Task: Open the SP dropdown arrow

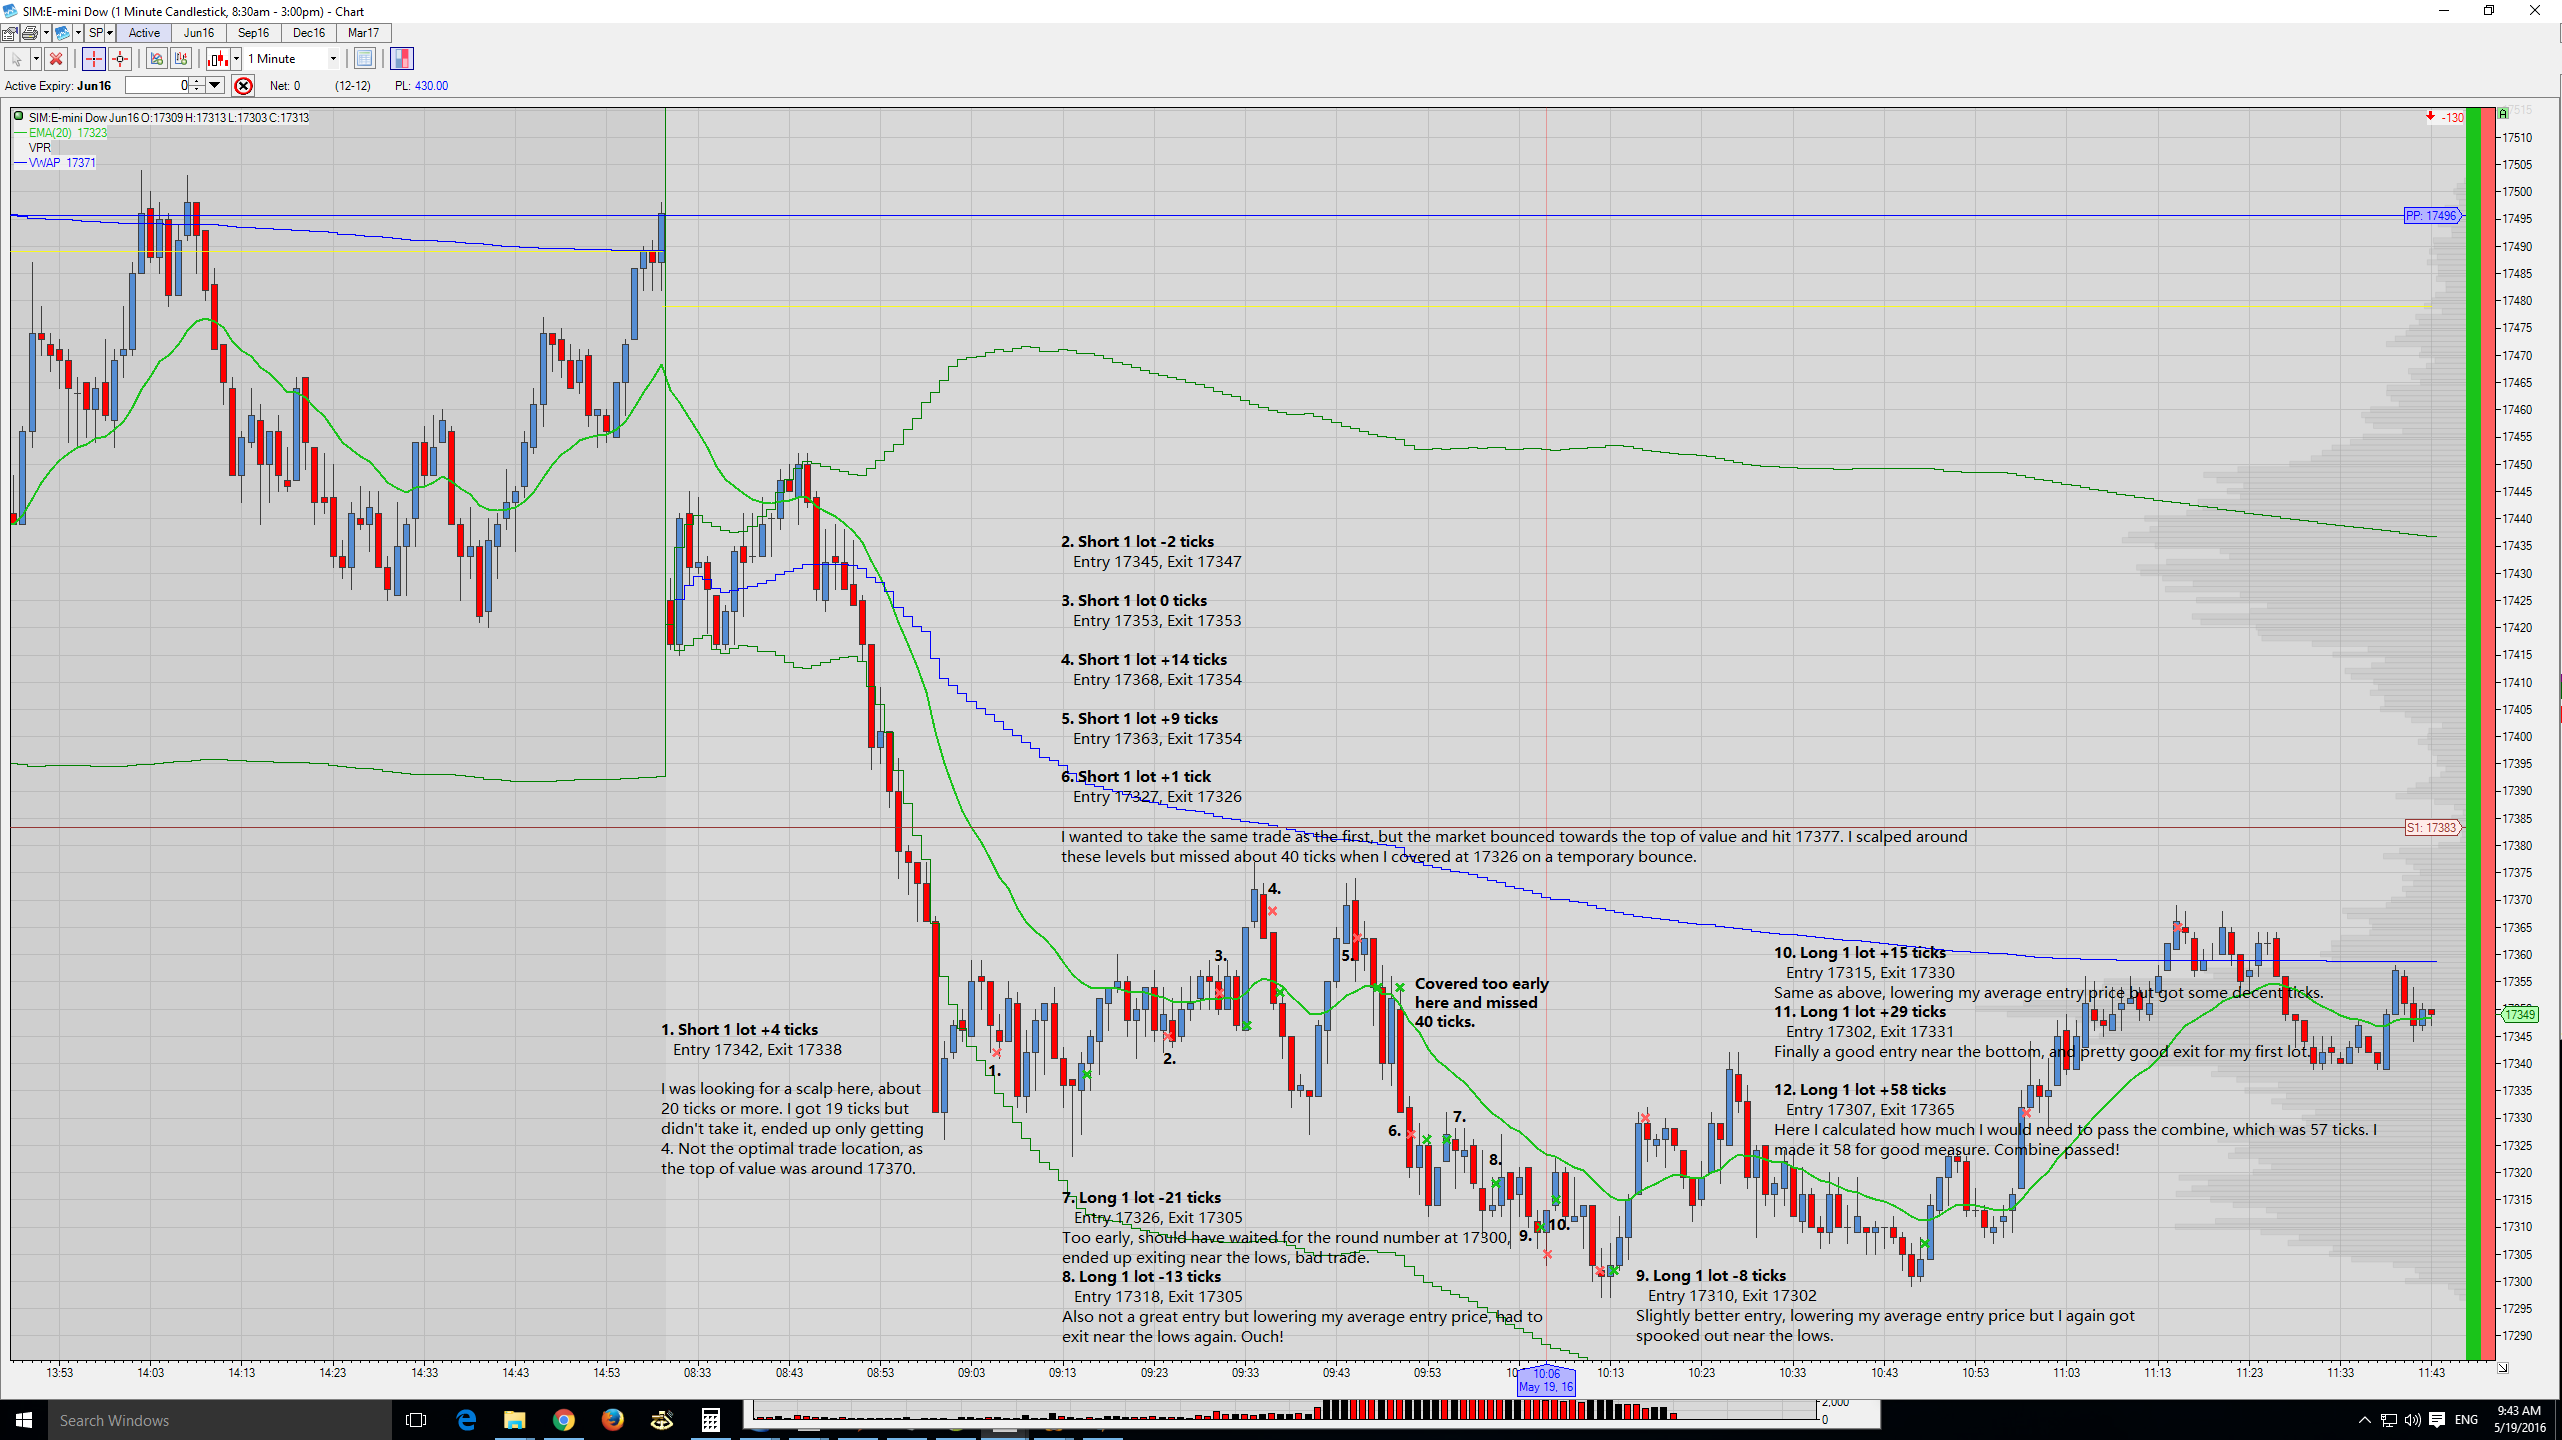Action: pos(110,33)
